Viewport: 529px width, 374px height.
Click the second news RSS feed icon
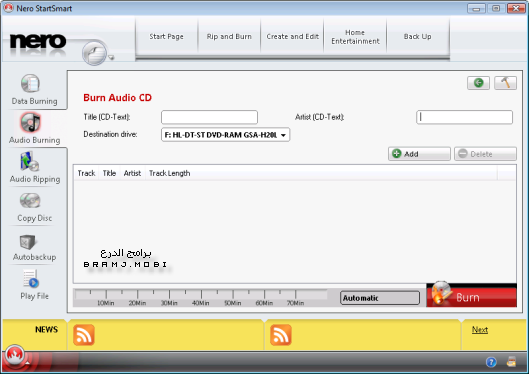(x=281, y=335)
